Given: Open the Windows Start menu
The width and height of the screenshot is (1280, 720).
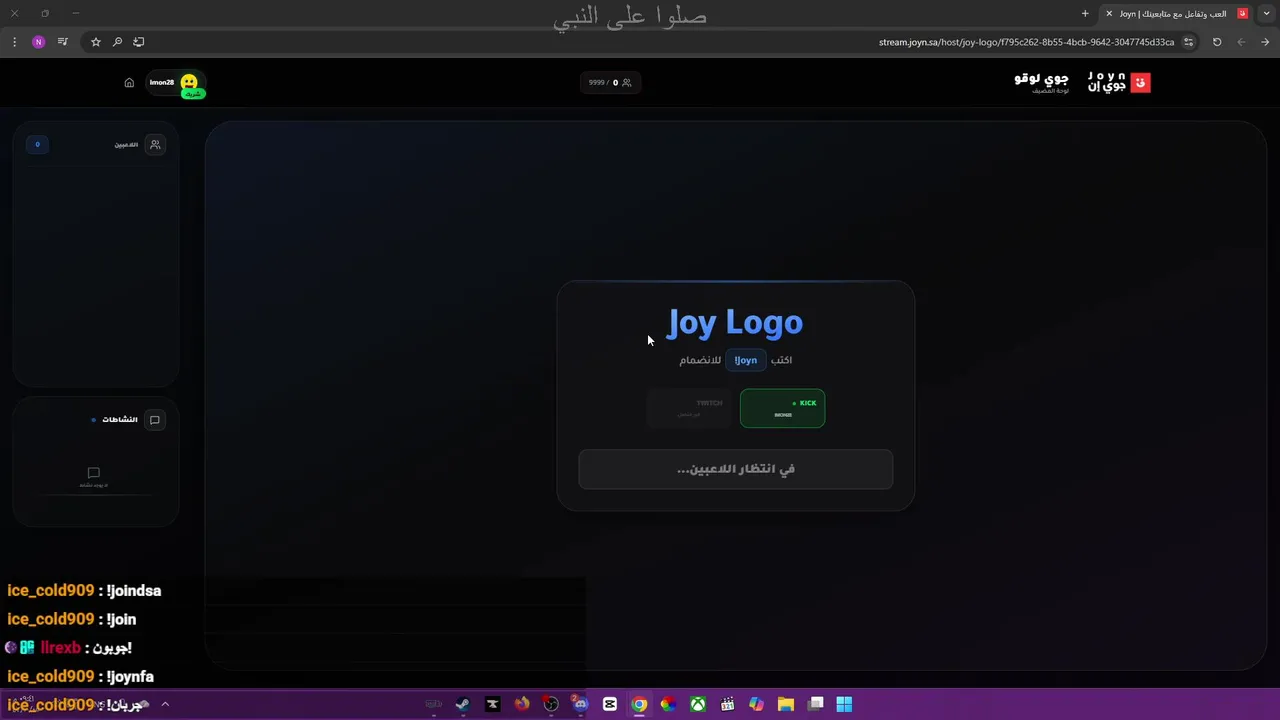Looking at the screenshot, I should point(845,704).
